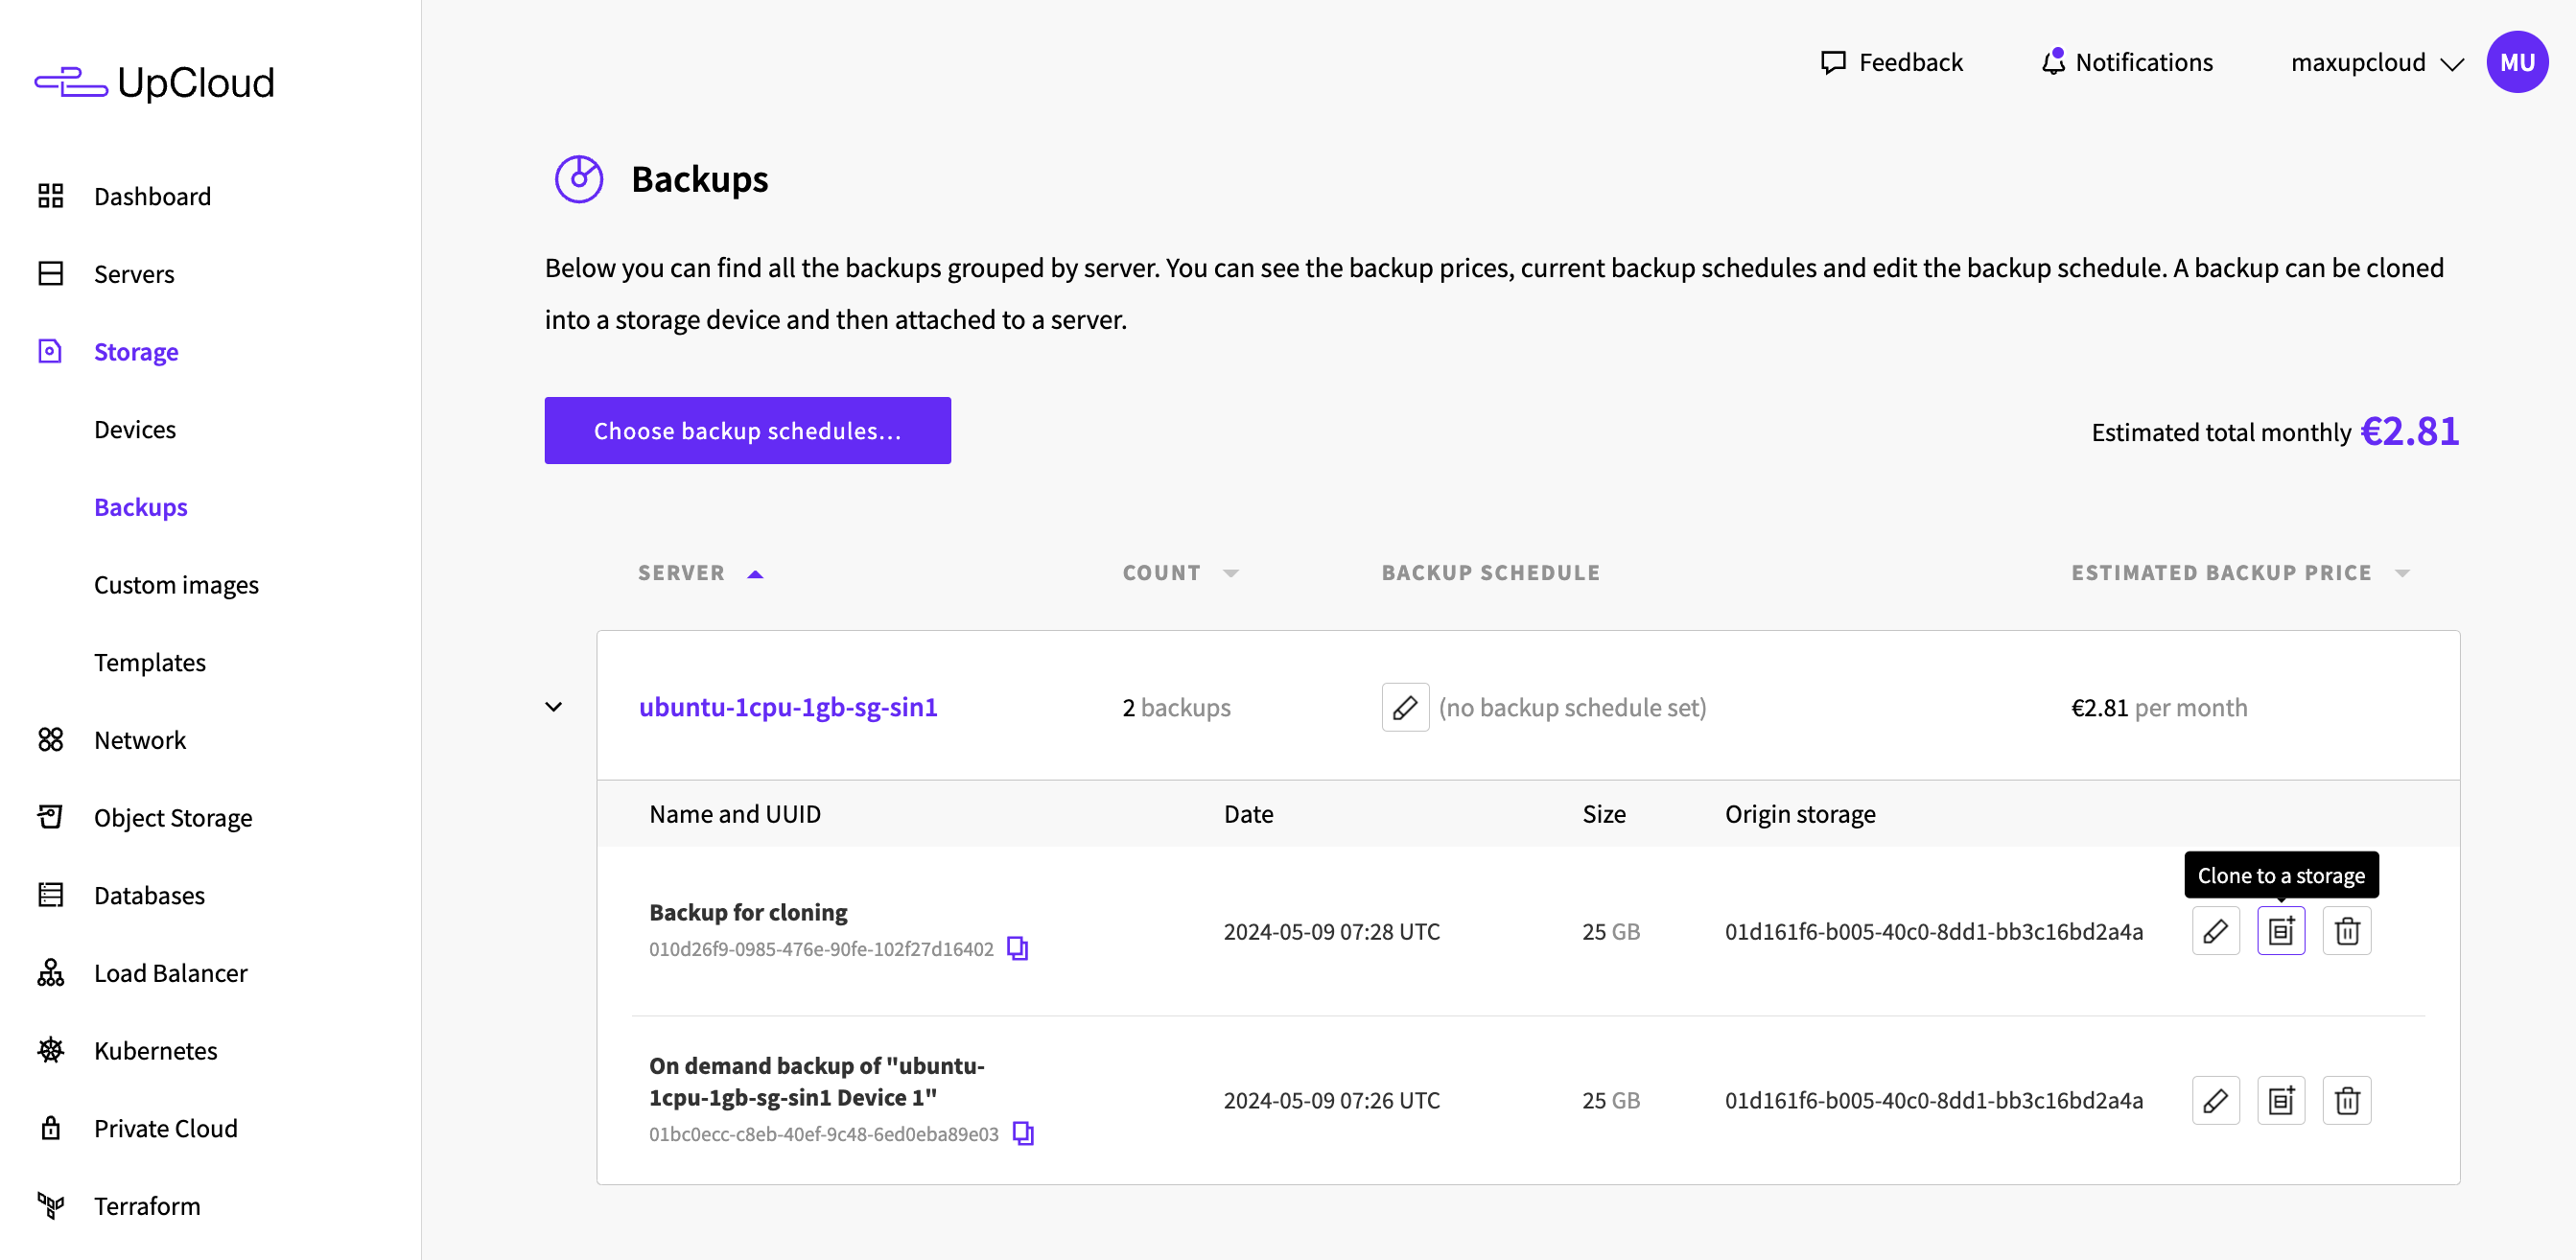Click the Storage disk icon in sidebar
This screenshot has width=2576, height=1260.
pyautogui.click(x=51, y=351)
